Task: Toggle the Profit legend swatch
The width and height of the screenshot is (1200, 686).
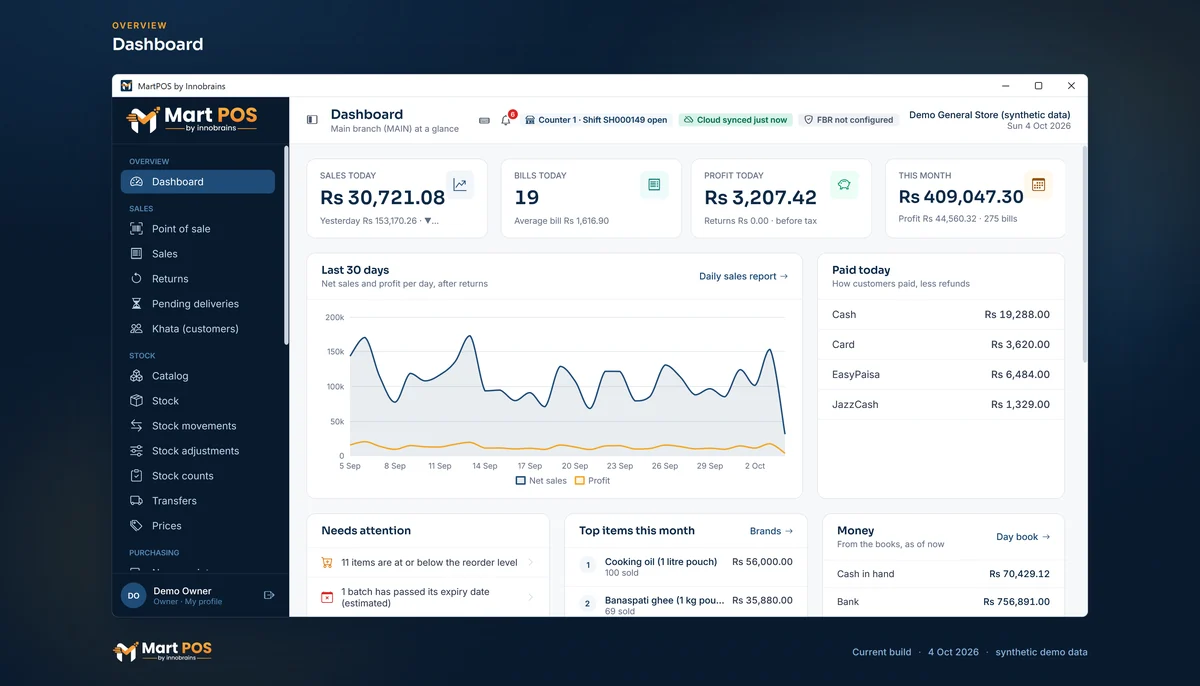Action: (x=580, y=481)
